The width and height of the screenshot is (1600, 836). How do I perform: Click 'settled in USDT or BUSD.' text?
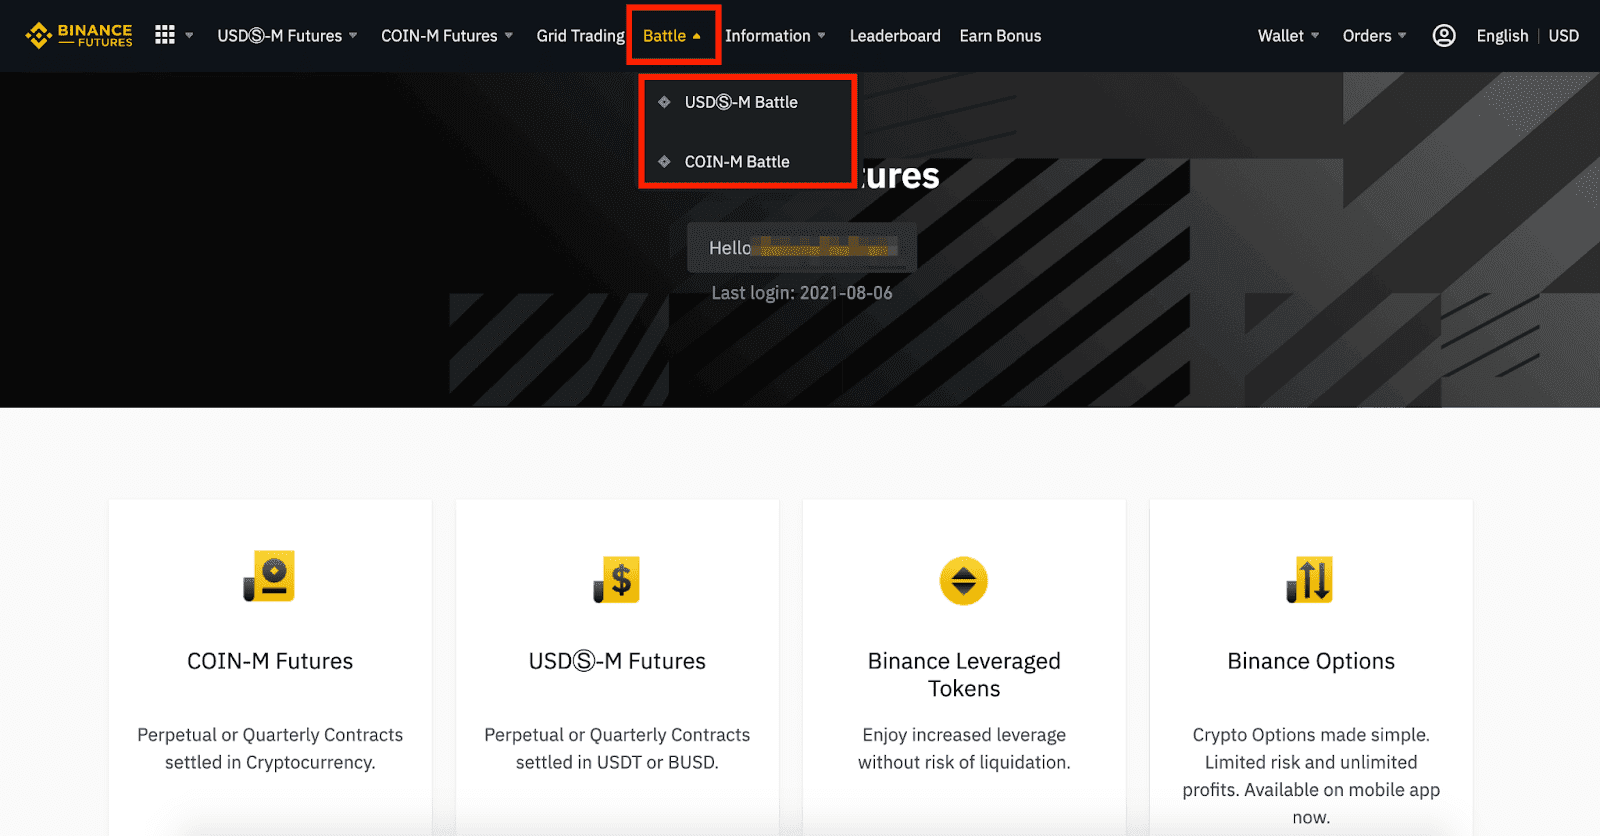617,762
